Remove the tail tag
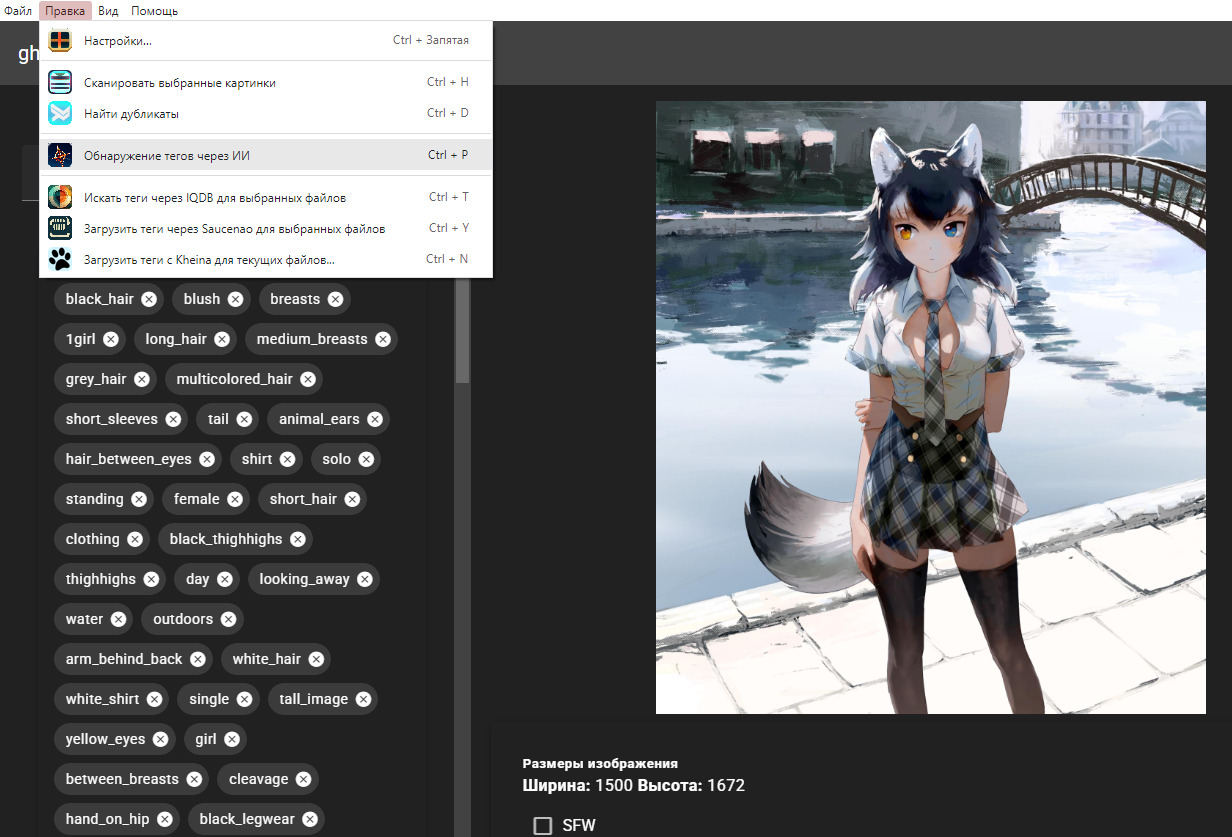This screenshot has width=1232, height=837. pyautogui.click(x=244, y=419)
